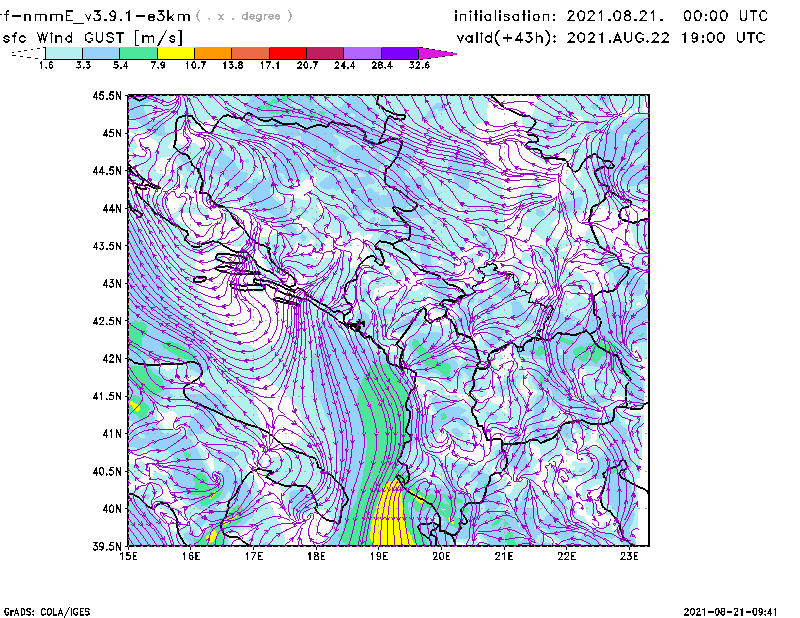Click the 45.5N latitude axis label
This screenshot has width=800, height=618.
tap(106, 96)
